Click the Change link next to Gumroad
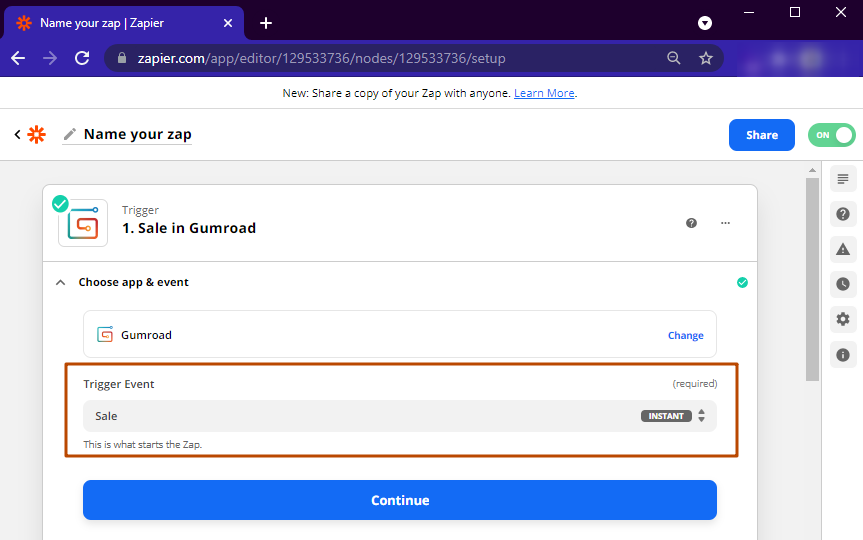 click(685, 335)
